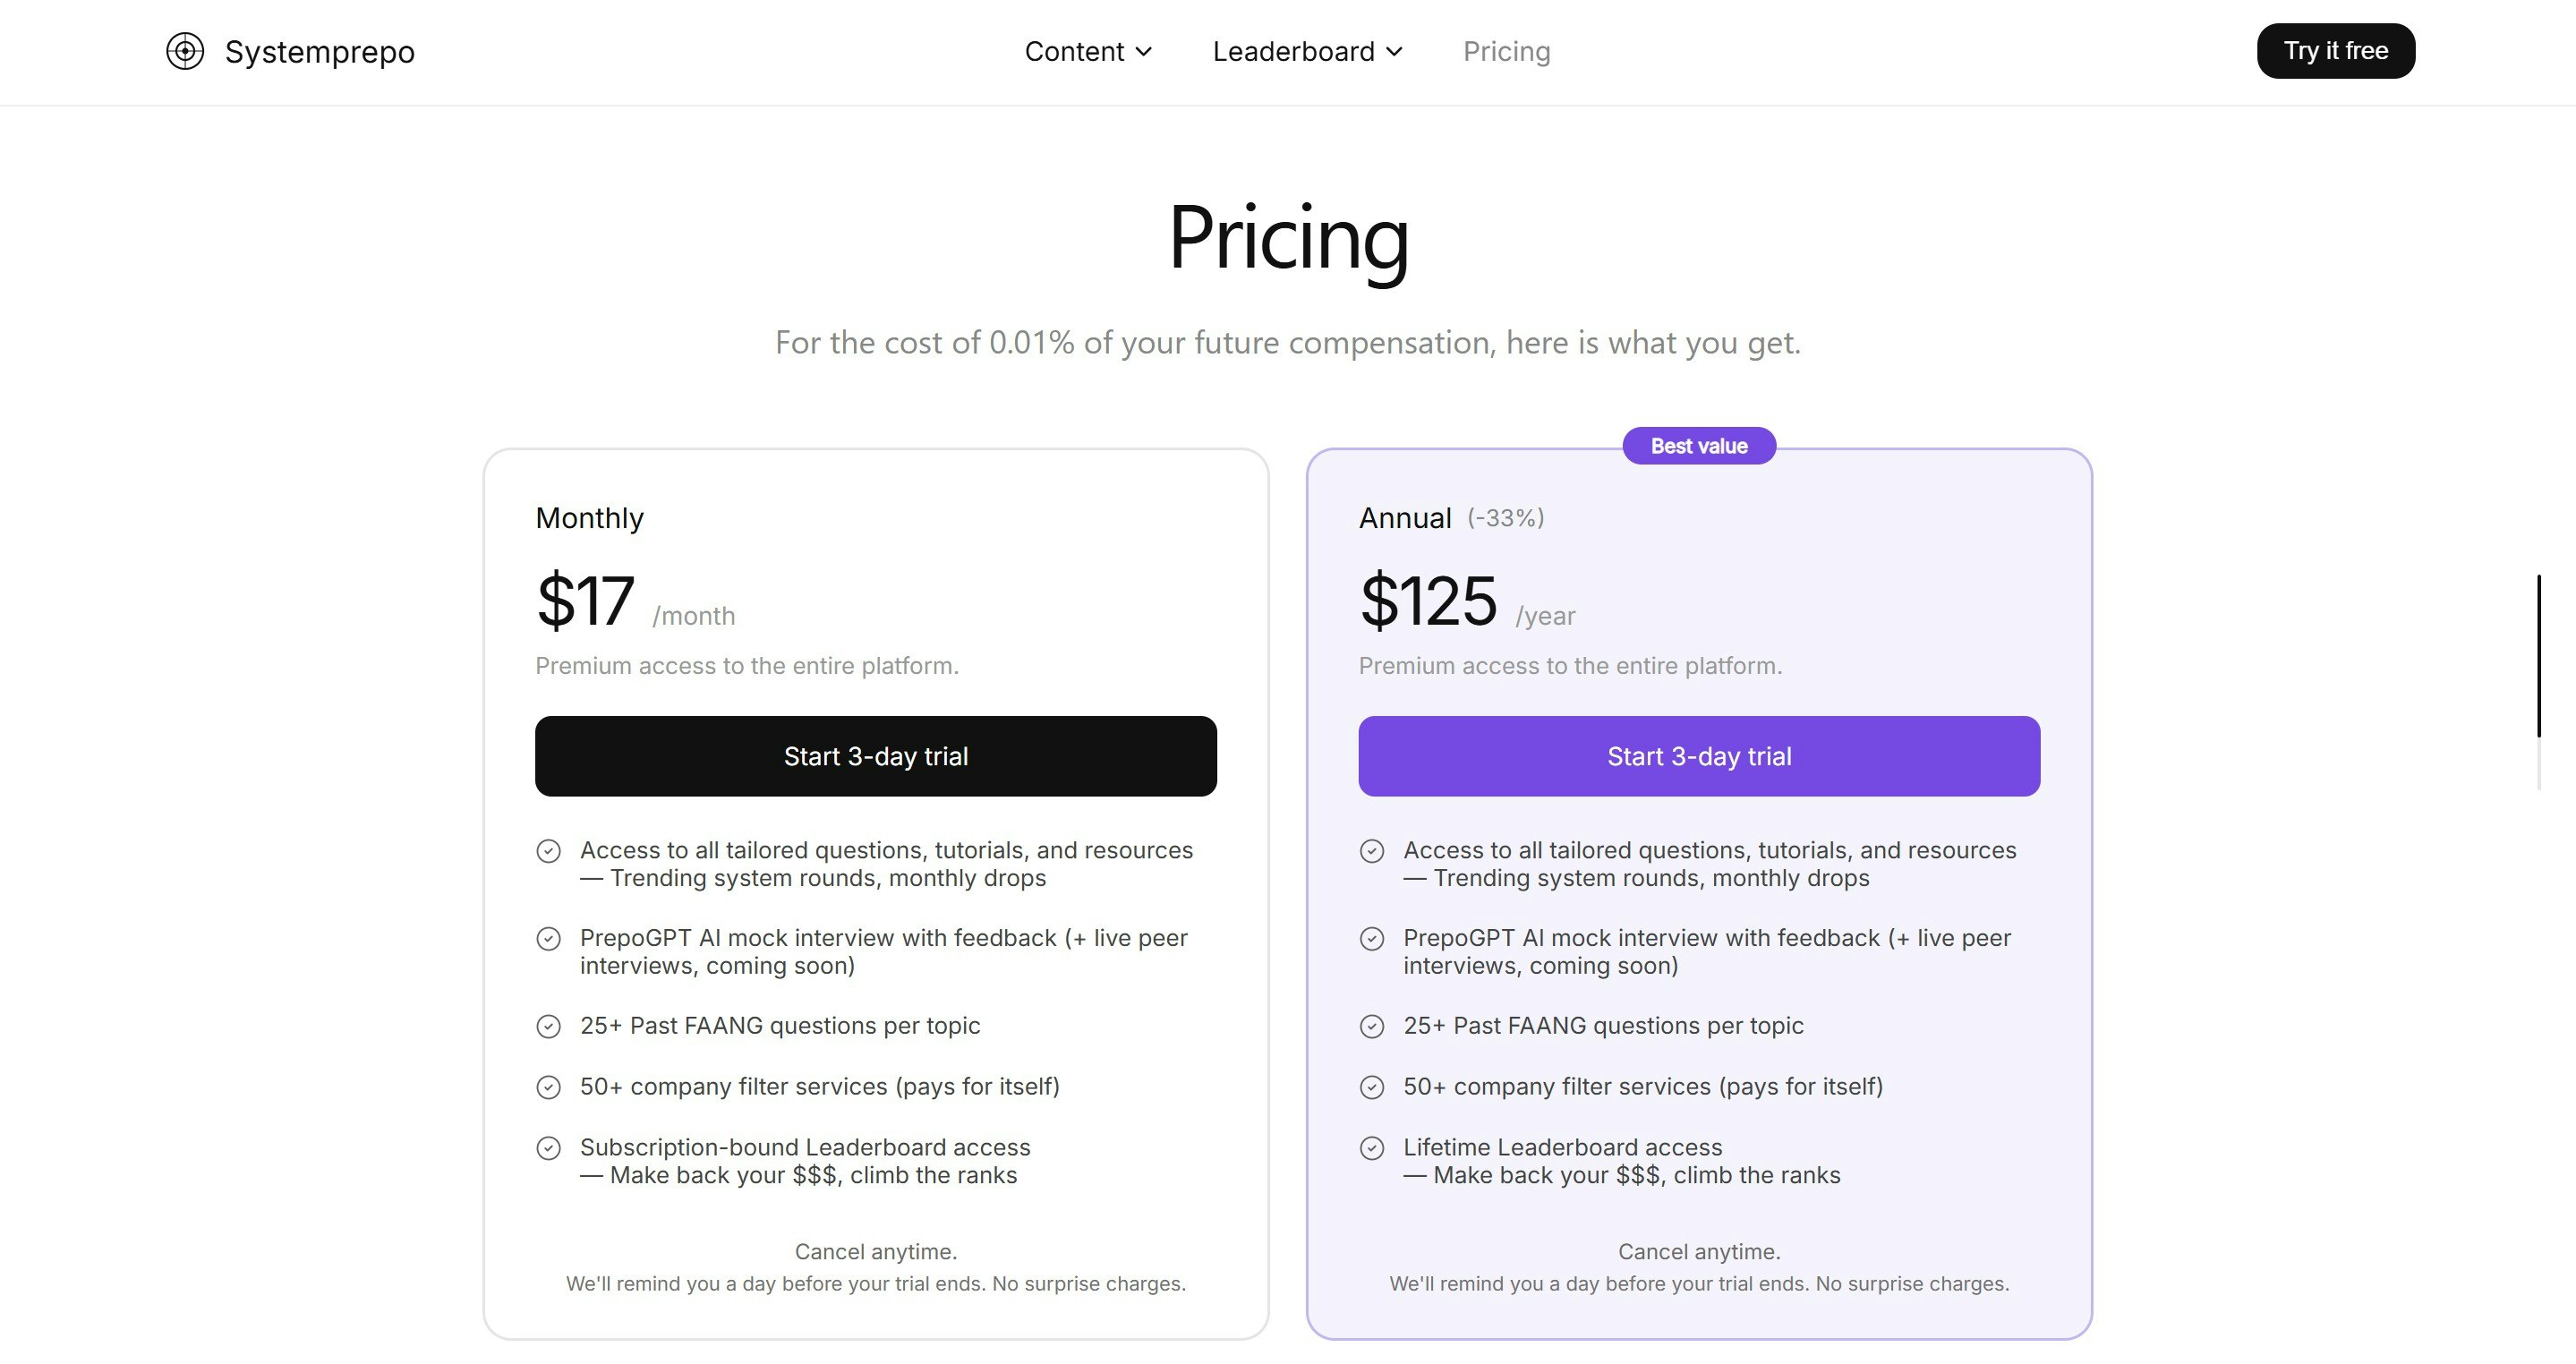Click the Systemprepo brand name link
The width and height of the screenshot is (2576, 1364).
(x=319, y=51)
